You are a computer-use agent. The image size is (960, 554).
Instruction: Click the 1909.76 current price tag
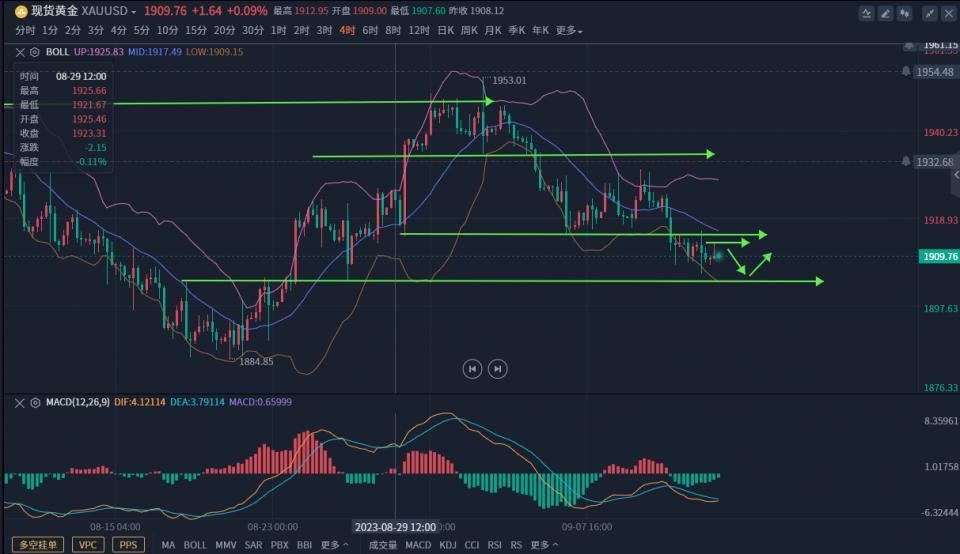939,256
